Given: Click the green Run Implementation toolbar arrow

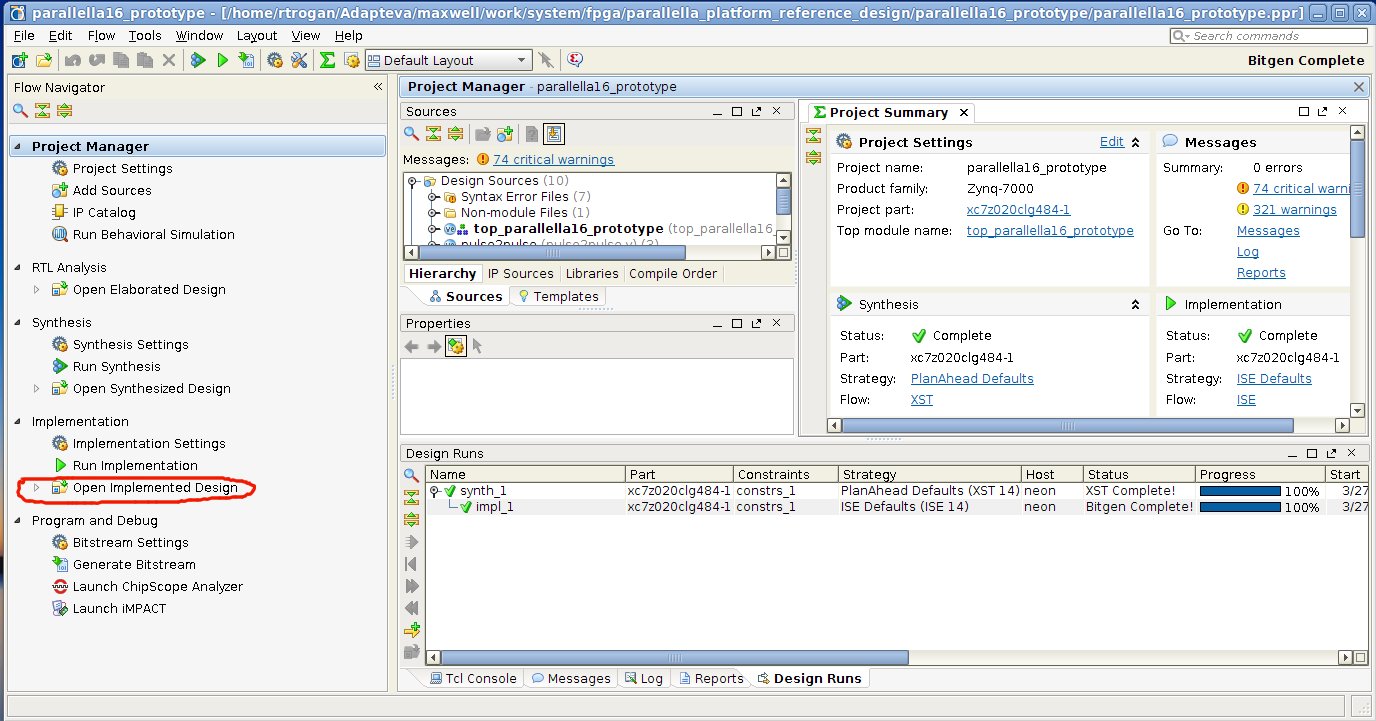Looking at the screenshot, I should coord(222,60).
